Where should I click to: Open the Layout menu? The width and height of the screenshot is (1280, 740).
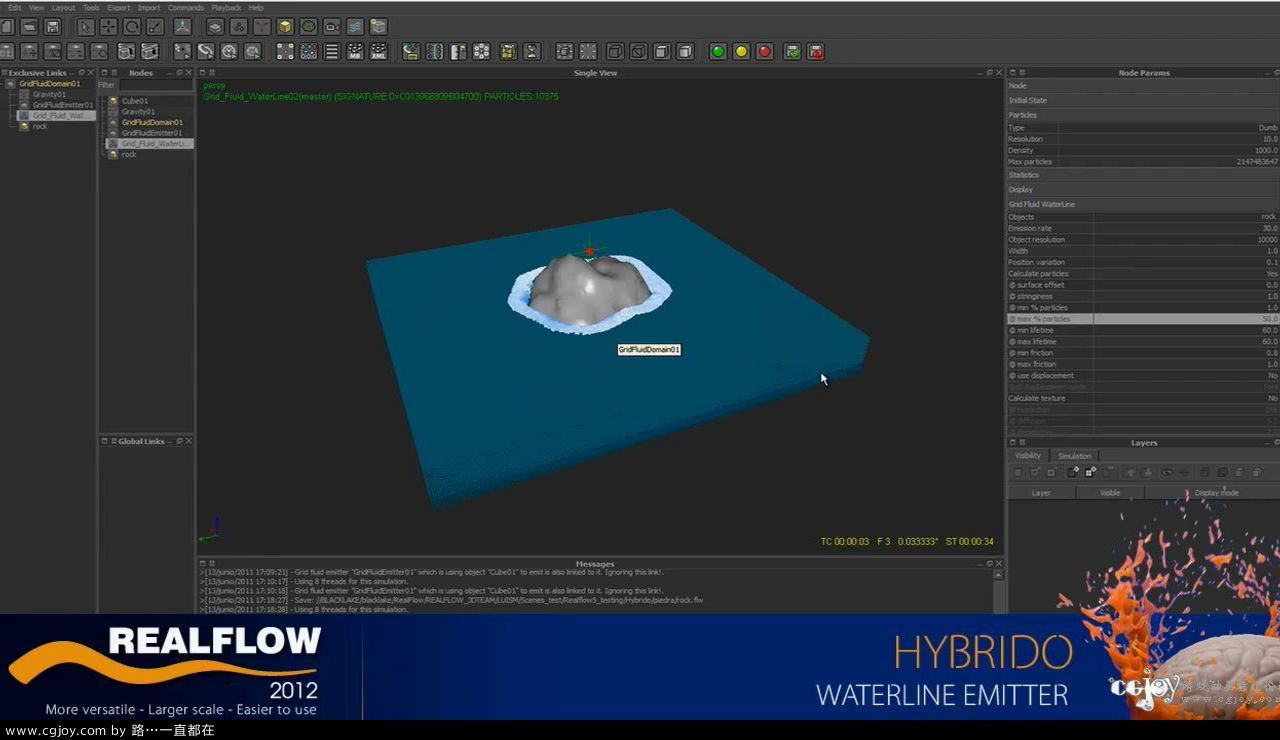63,7
